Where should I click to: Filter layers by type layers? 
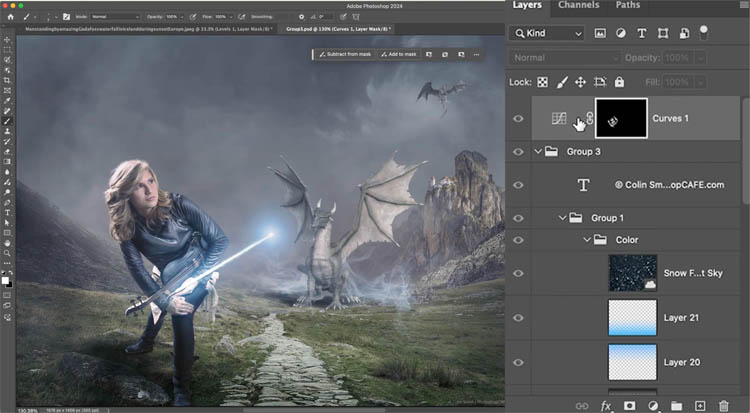click(642, 33)
